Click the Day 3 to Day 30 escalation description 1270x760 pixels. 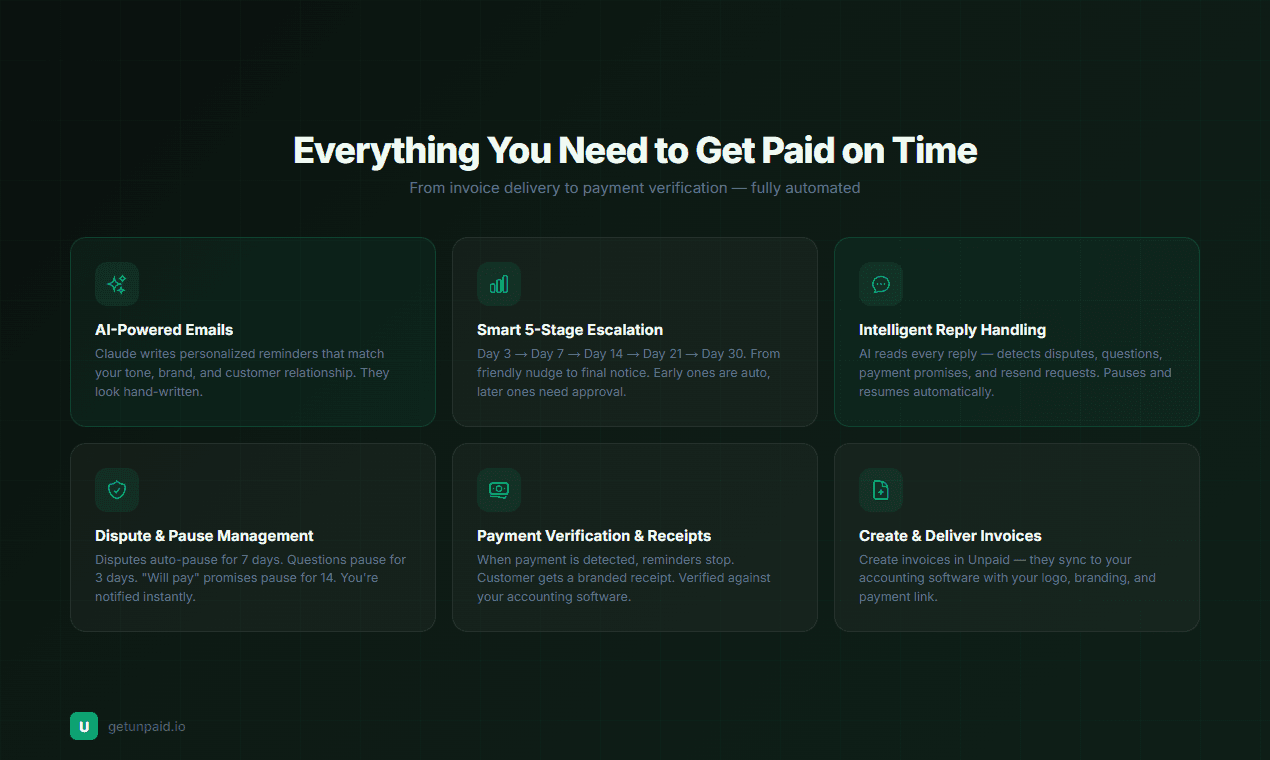point(628,373)
